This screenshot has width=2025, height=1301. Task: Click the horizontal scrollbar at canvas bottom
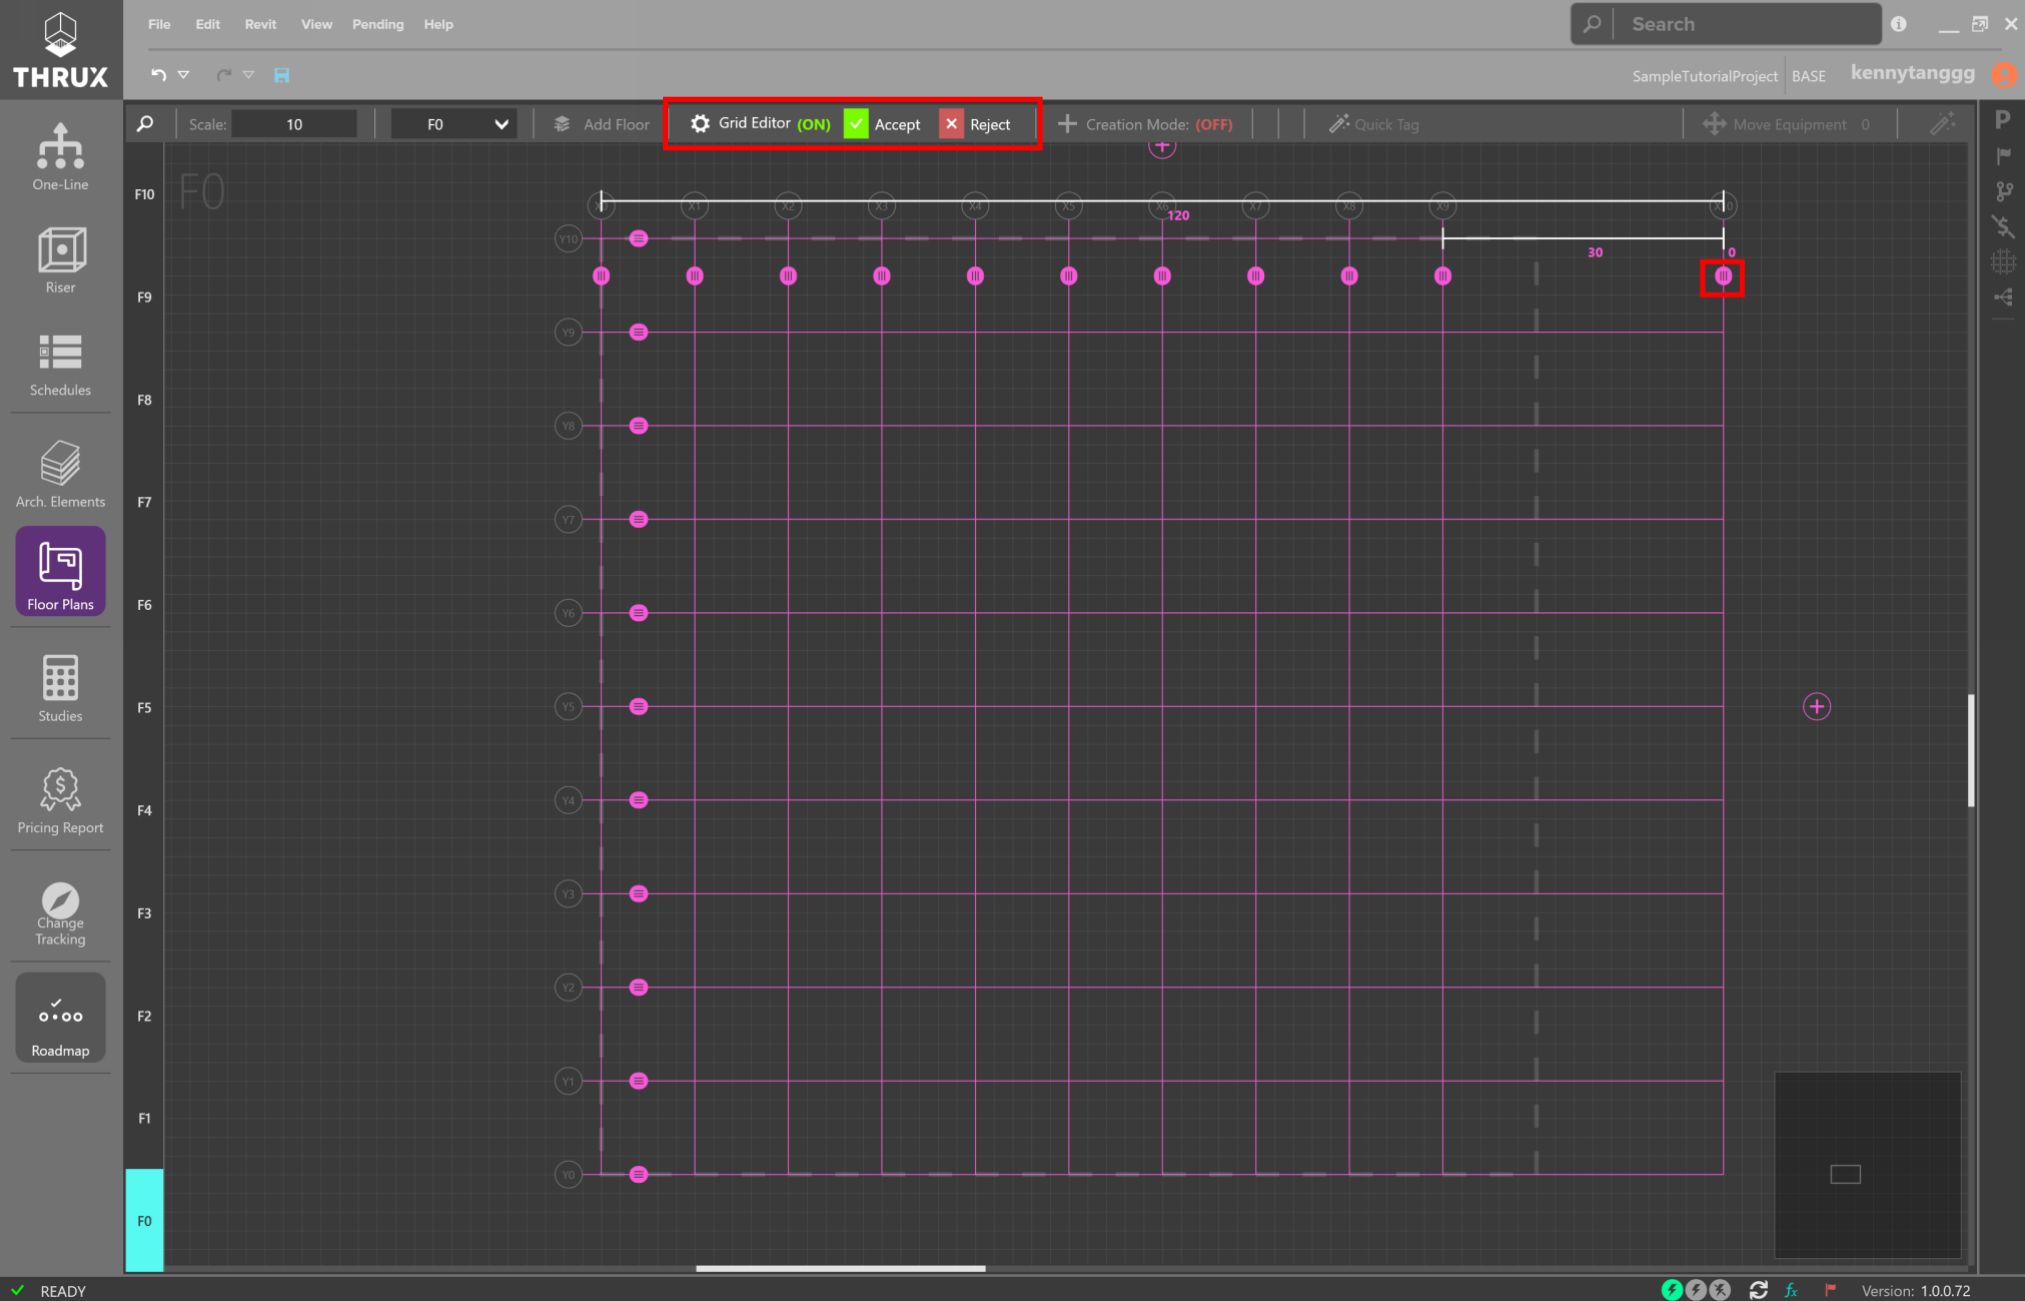(840, 1268)
